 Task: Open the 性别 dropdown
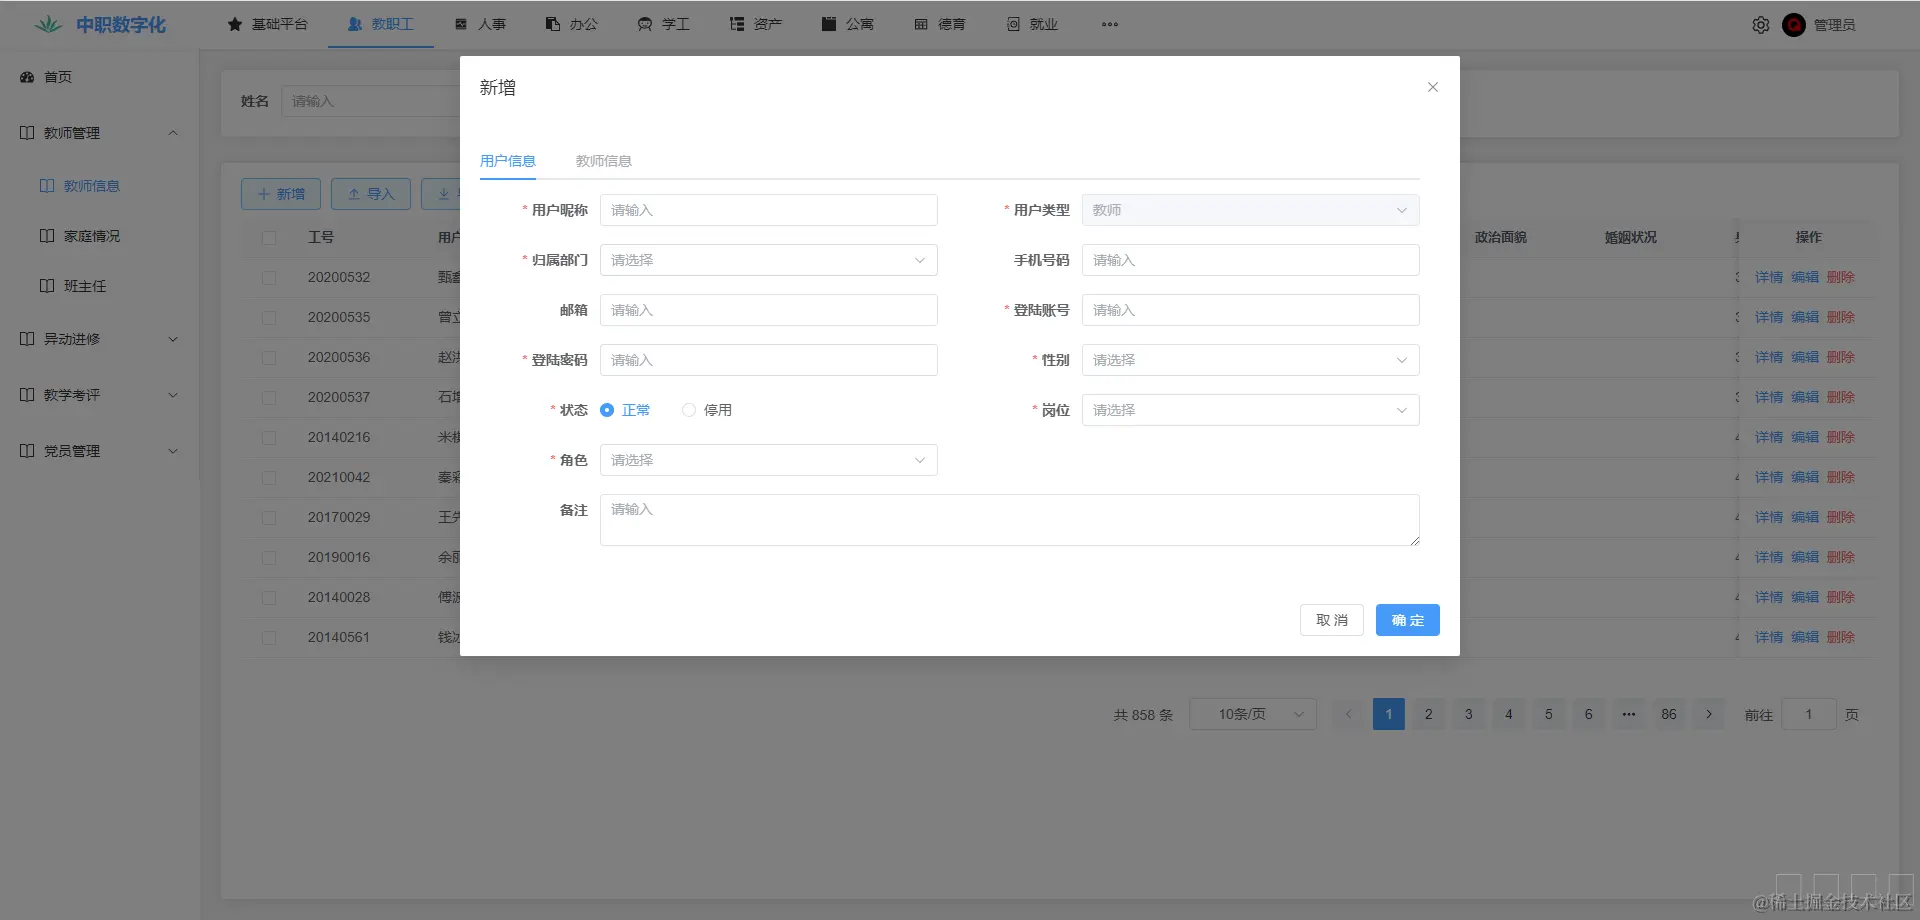tap(1251, 360)
